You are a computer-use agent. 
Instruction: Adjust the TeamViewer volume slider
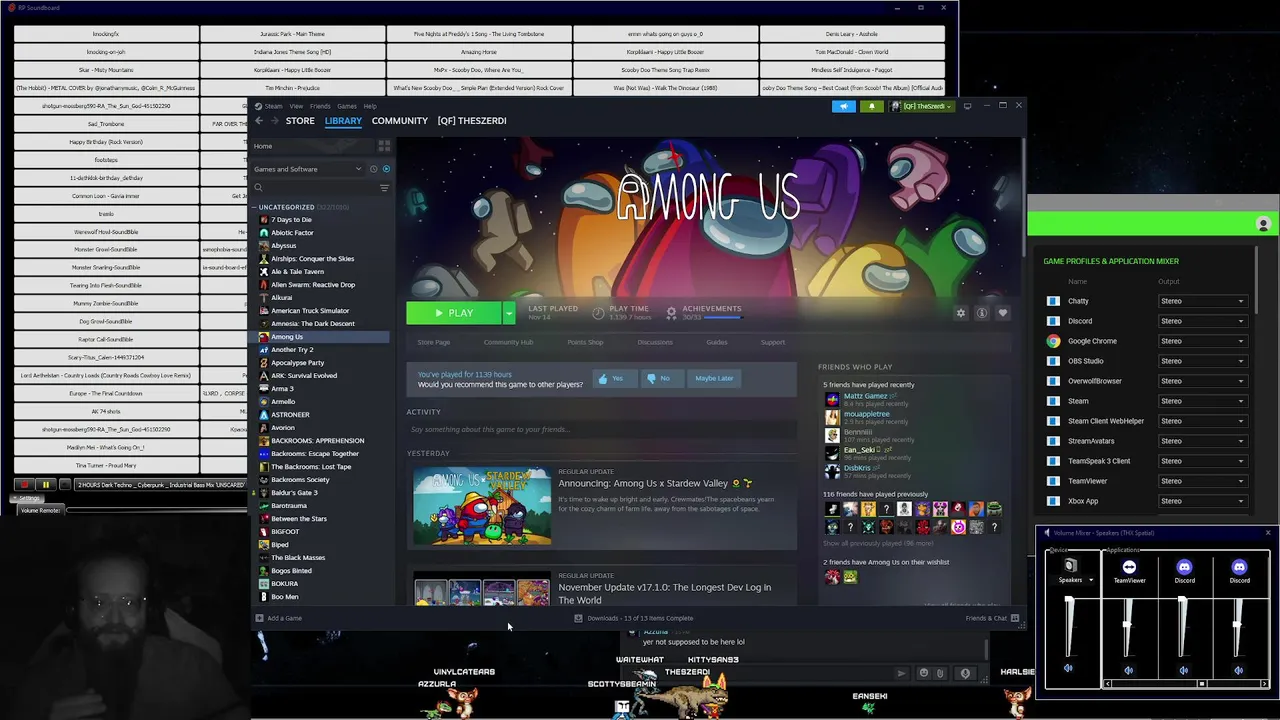(1128, 626)
